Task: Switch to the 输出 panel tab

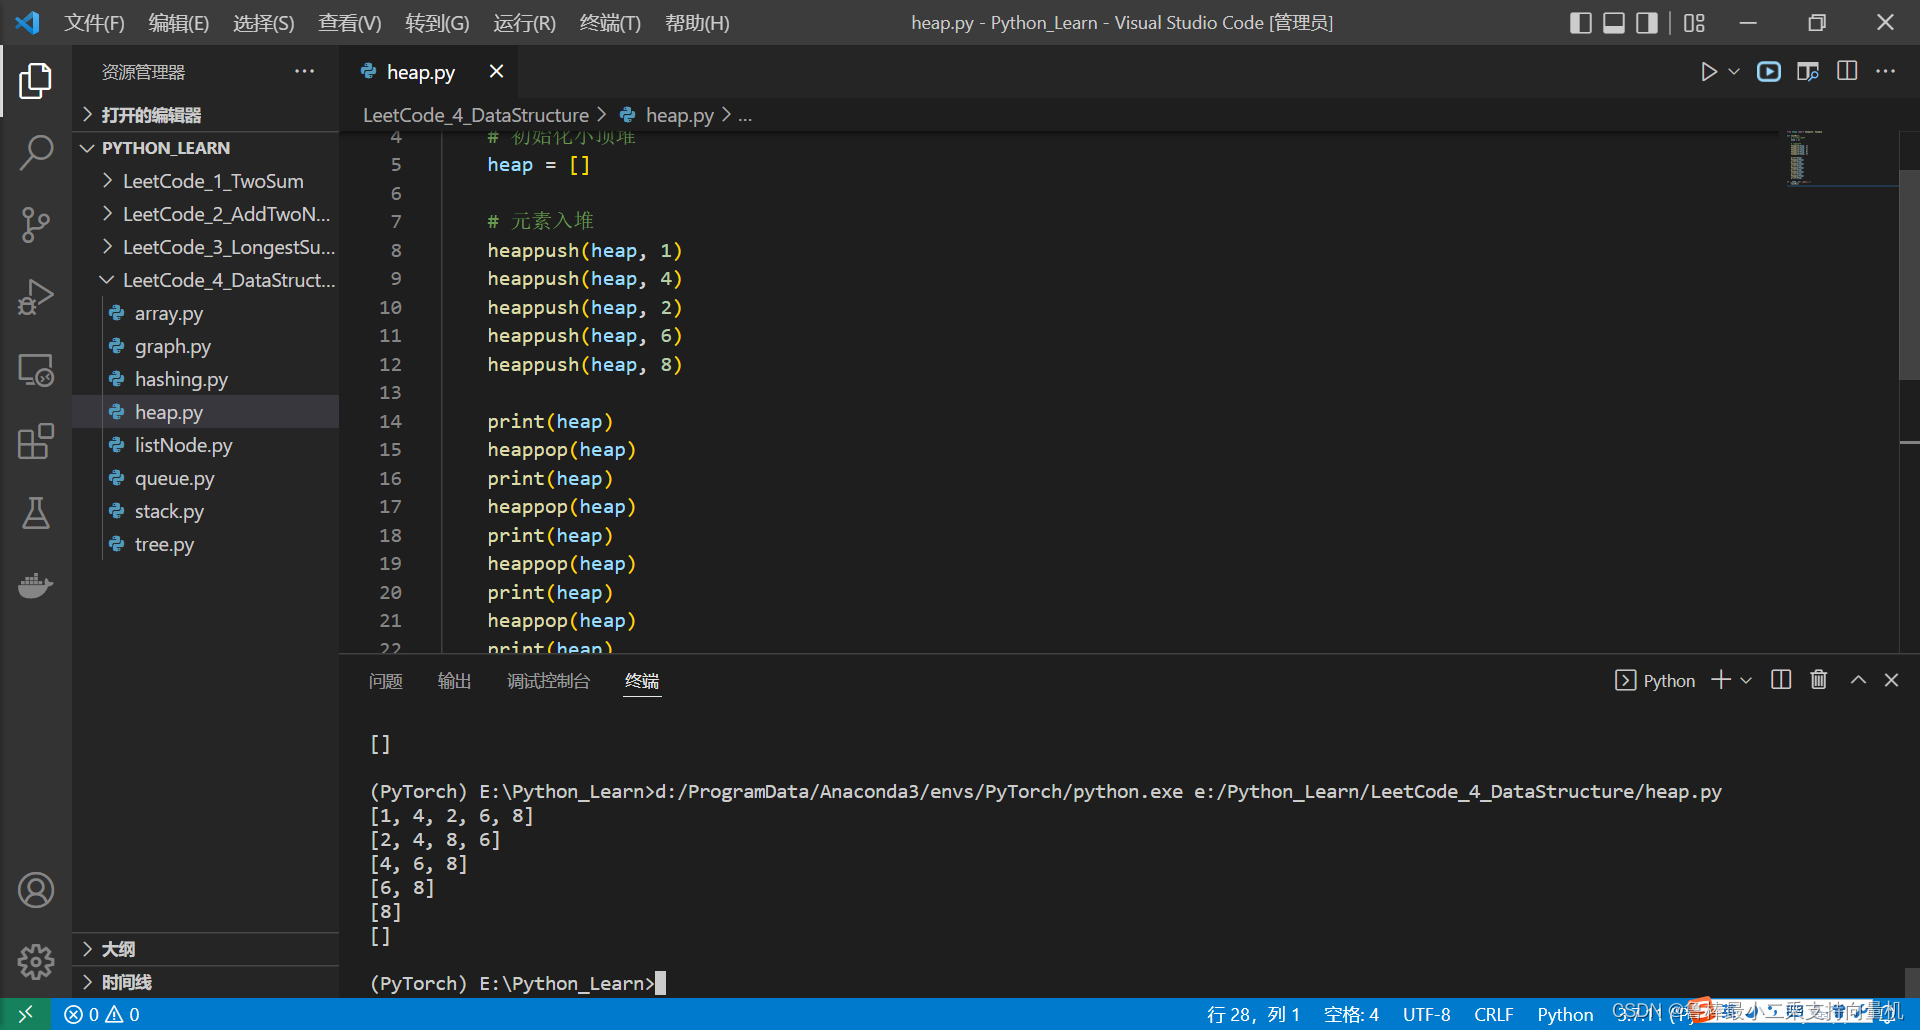Action: pos(454,681)
